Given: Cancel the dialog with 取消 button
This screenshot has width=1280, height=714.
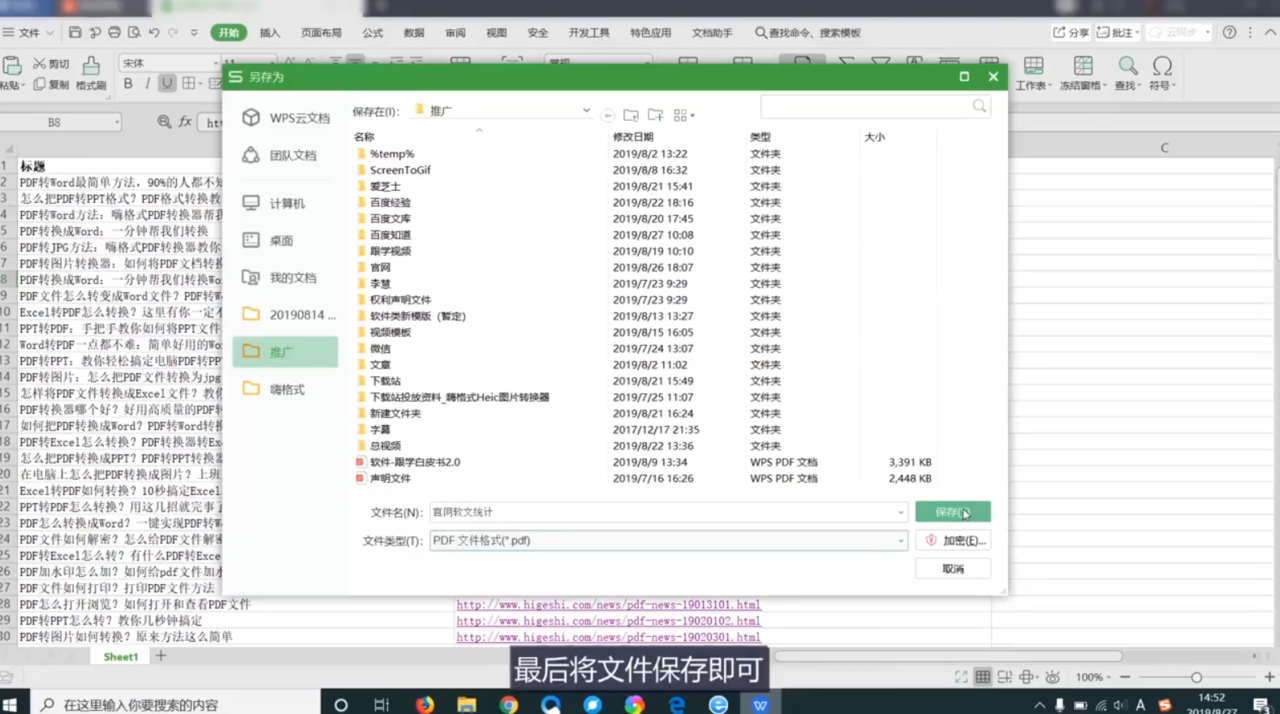Looking at the screenshot, I should [x=952, y=568].
